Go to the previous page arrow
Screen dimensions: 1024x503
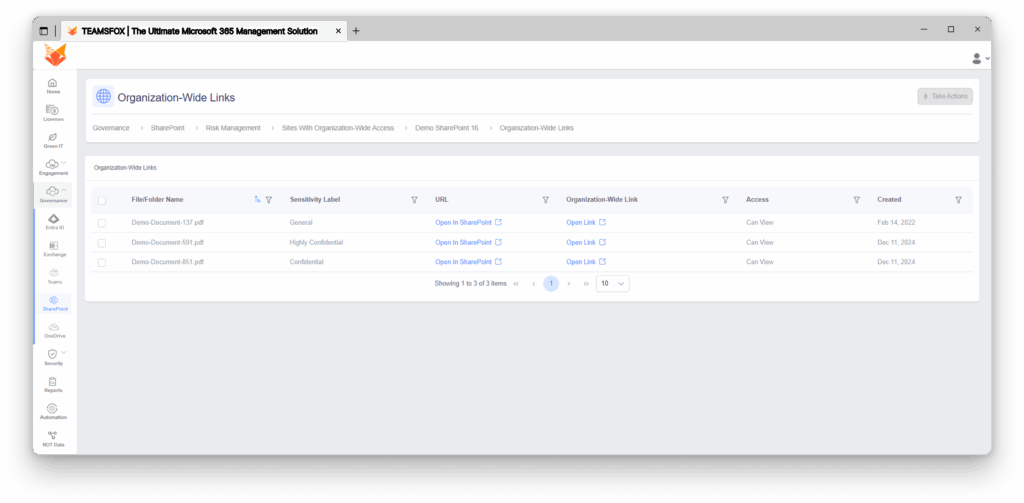click(534, 284)
